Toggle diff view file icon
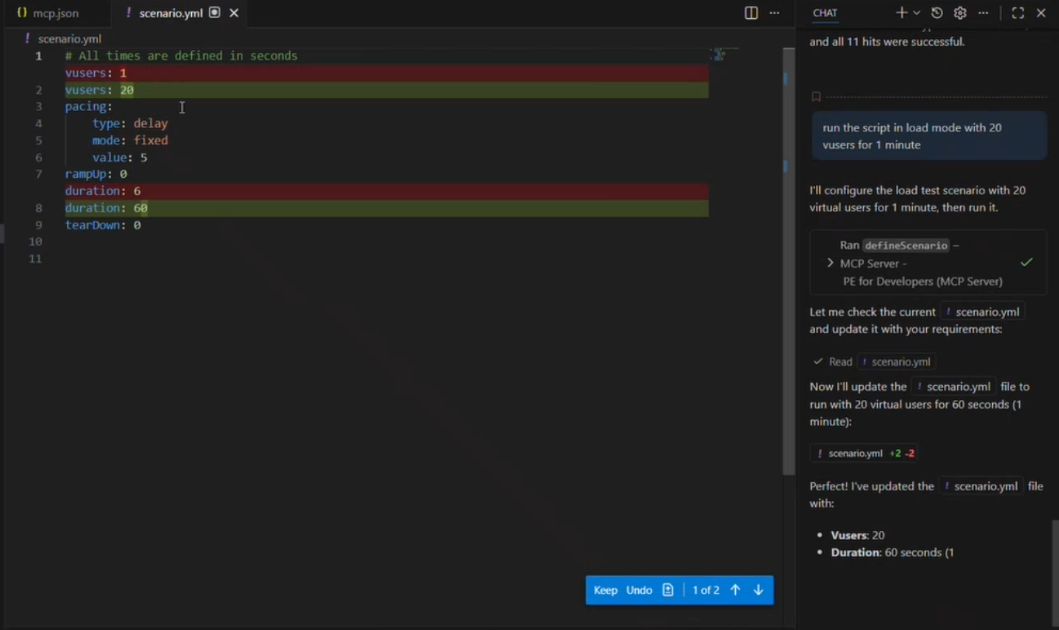Viewport: 1059px width, 630px height. tap(668, 590)
